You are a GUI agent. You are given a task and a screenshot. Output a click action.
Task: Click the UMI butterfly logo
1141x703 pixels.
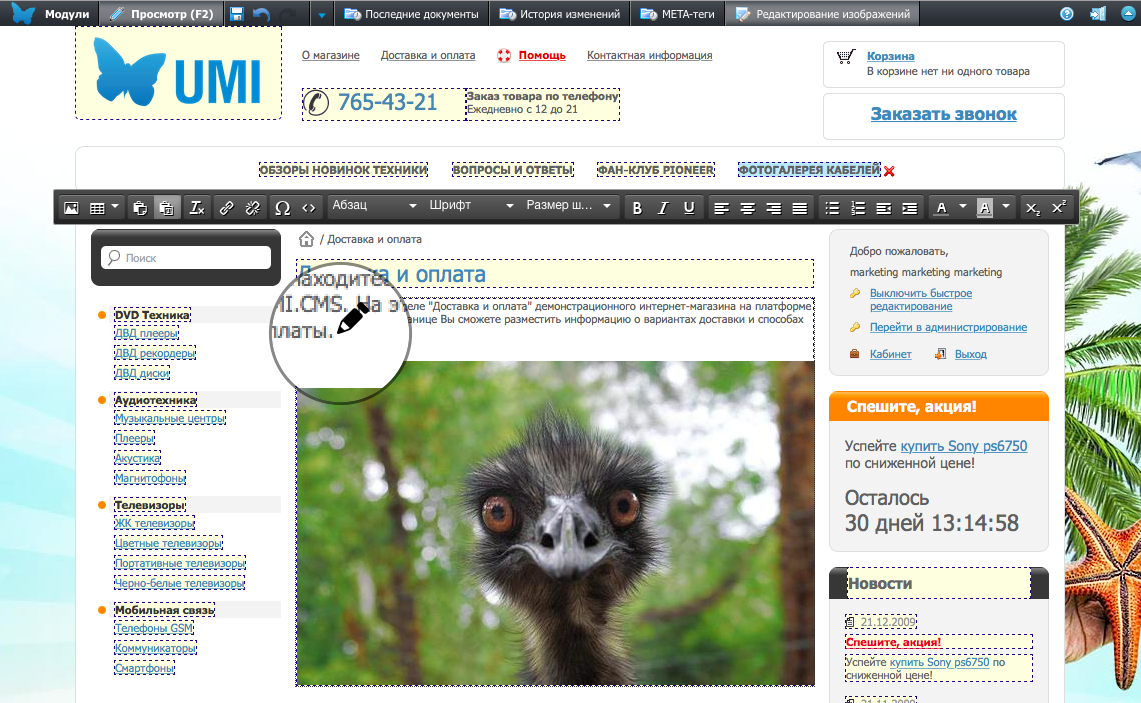click(x=178, y=73)
